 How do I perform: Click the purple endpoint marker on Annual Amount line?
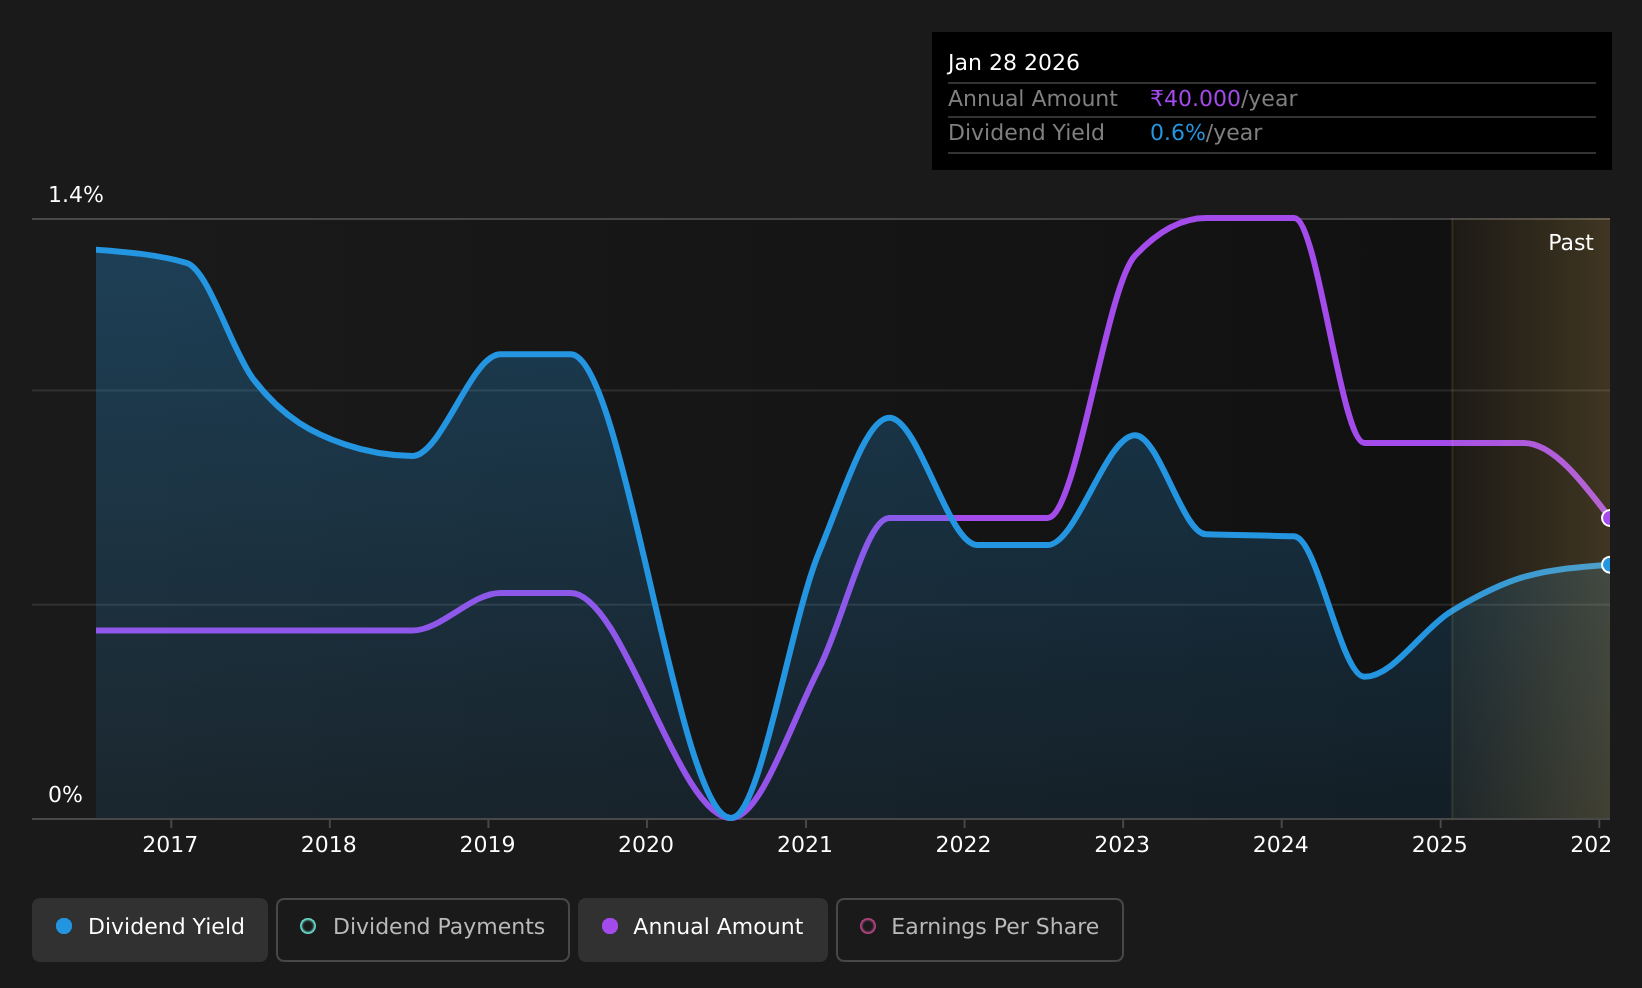(1608, 518)
